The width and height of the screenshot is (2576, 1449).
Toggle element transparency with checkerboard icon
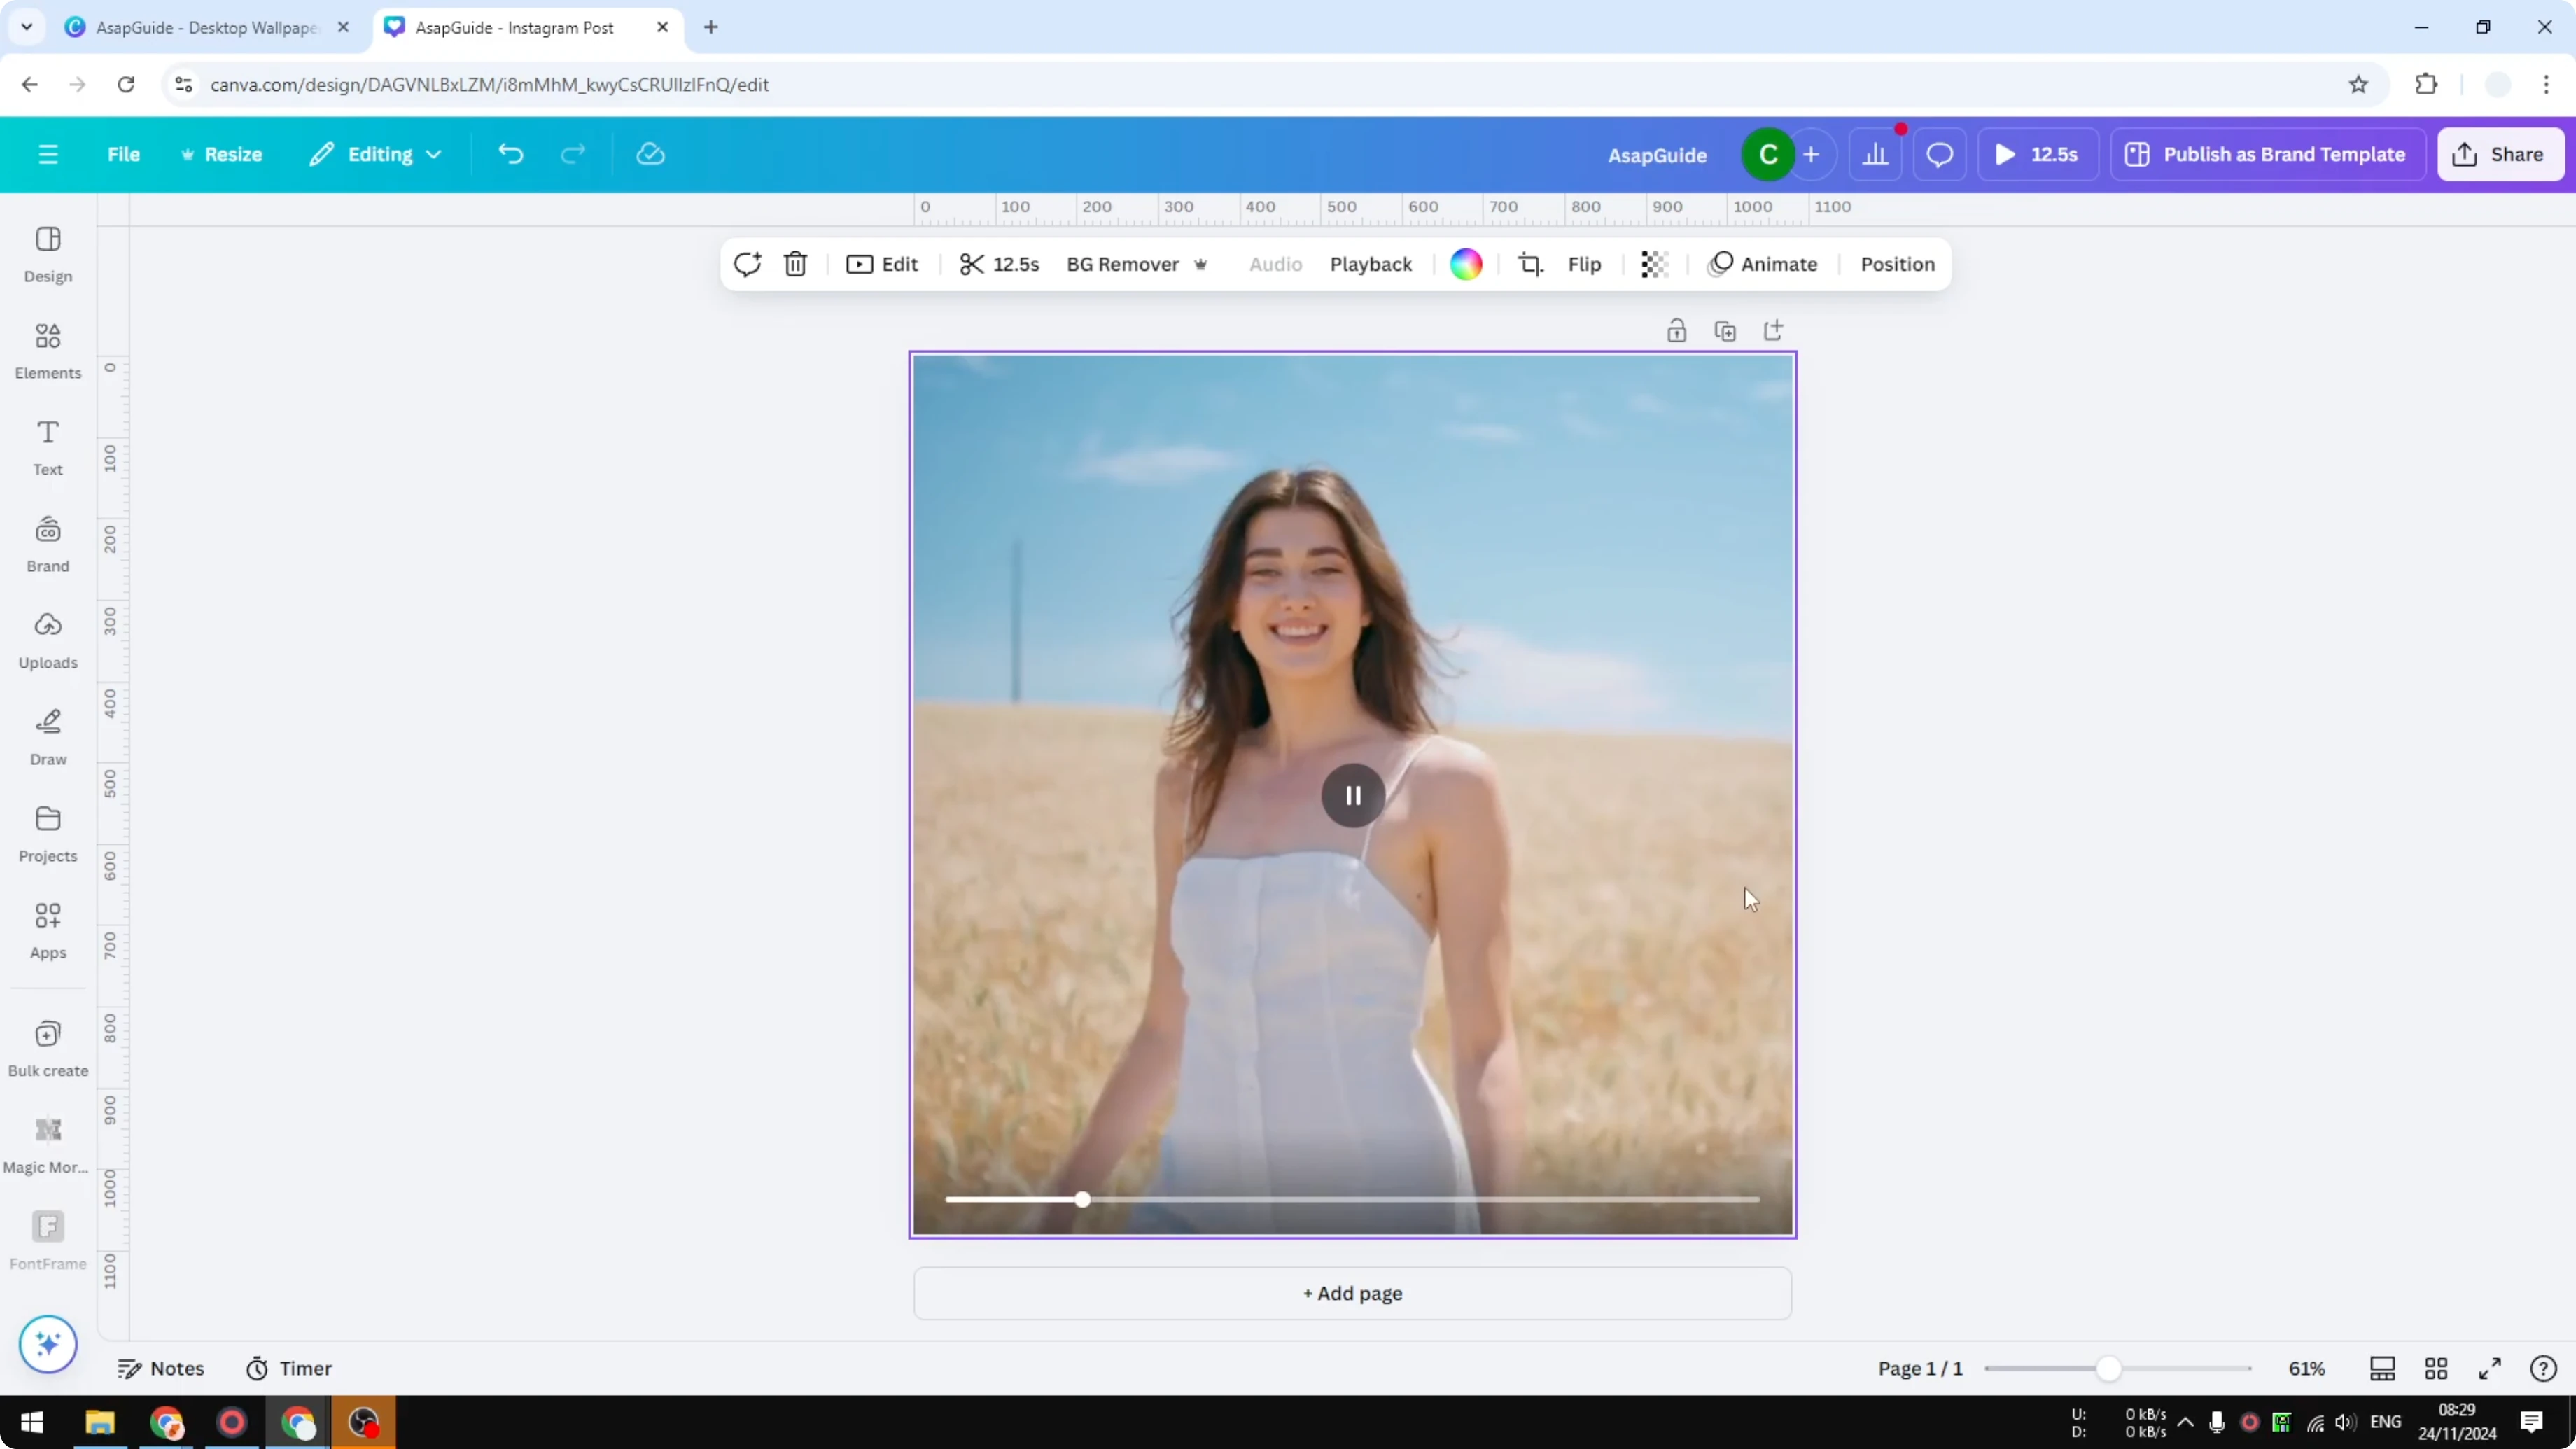coord(1654,264)
